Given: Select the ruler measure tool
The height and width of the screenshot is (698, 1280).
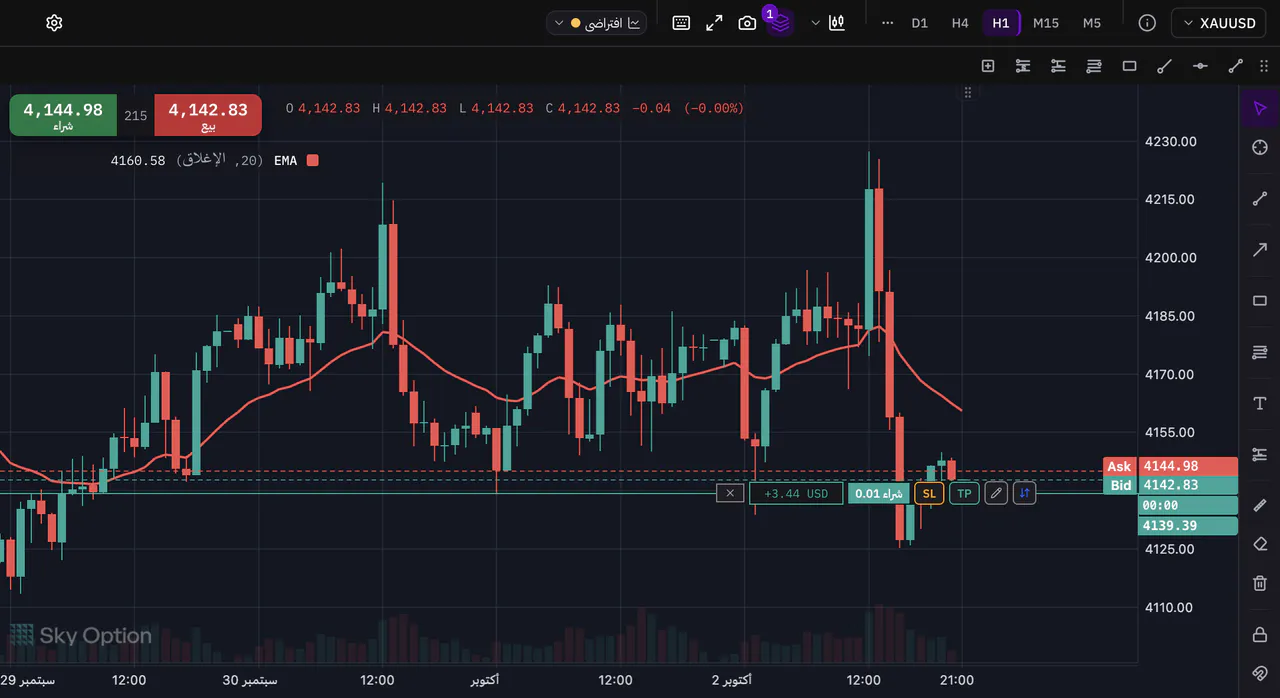Looking at the screenshot, I should point(1260,505).
